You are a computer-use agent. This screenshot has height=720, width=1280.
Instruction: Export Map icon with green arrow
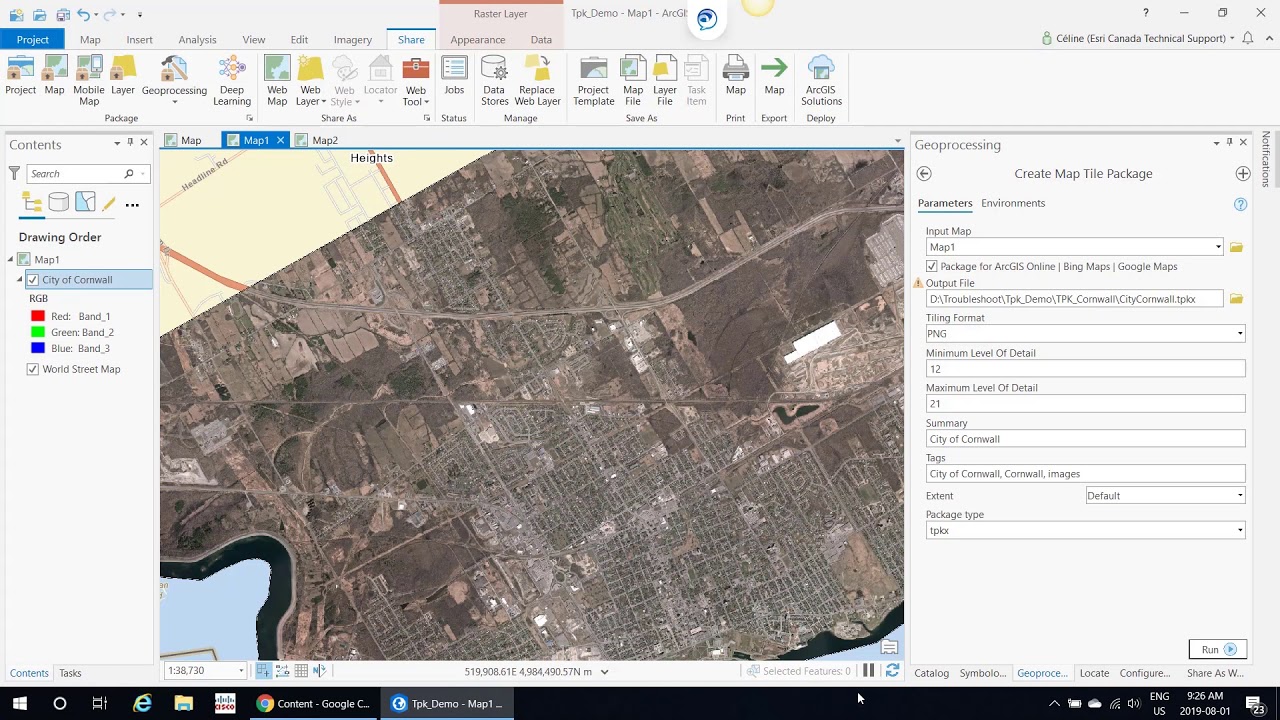coord(774,76)
